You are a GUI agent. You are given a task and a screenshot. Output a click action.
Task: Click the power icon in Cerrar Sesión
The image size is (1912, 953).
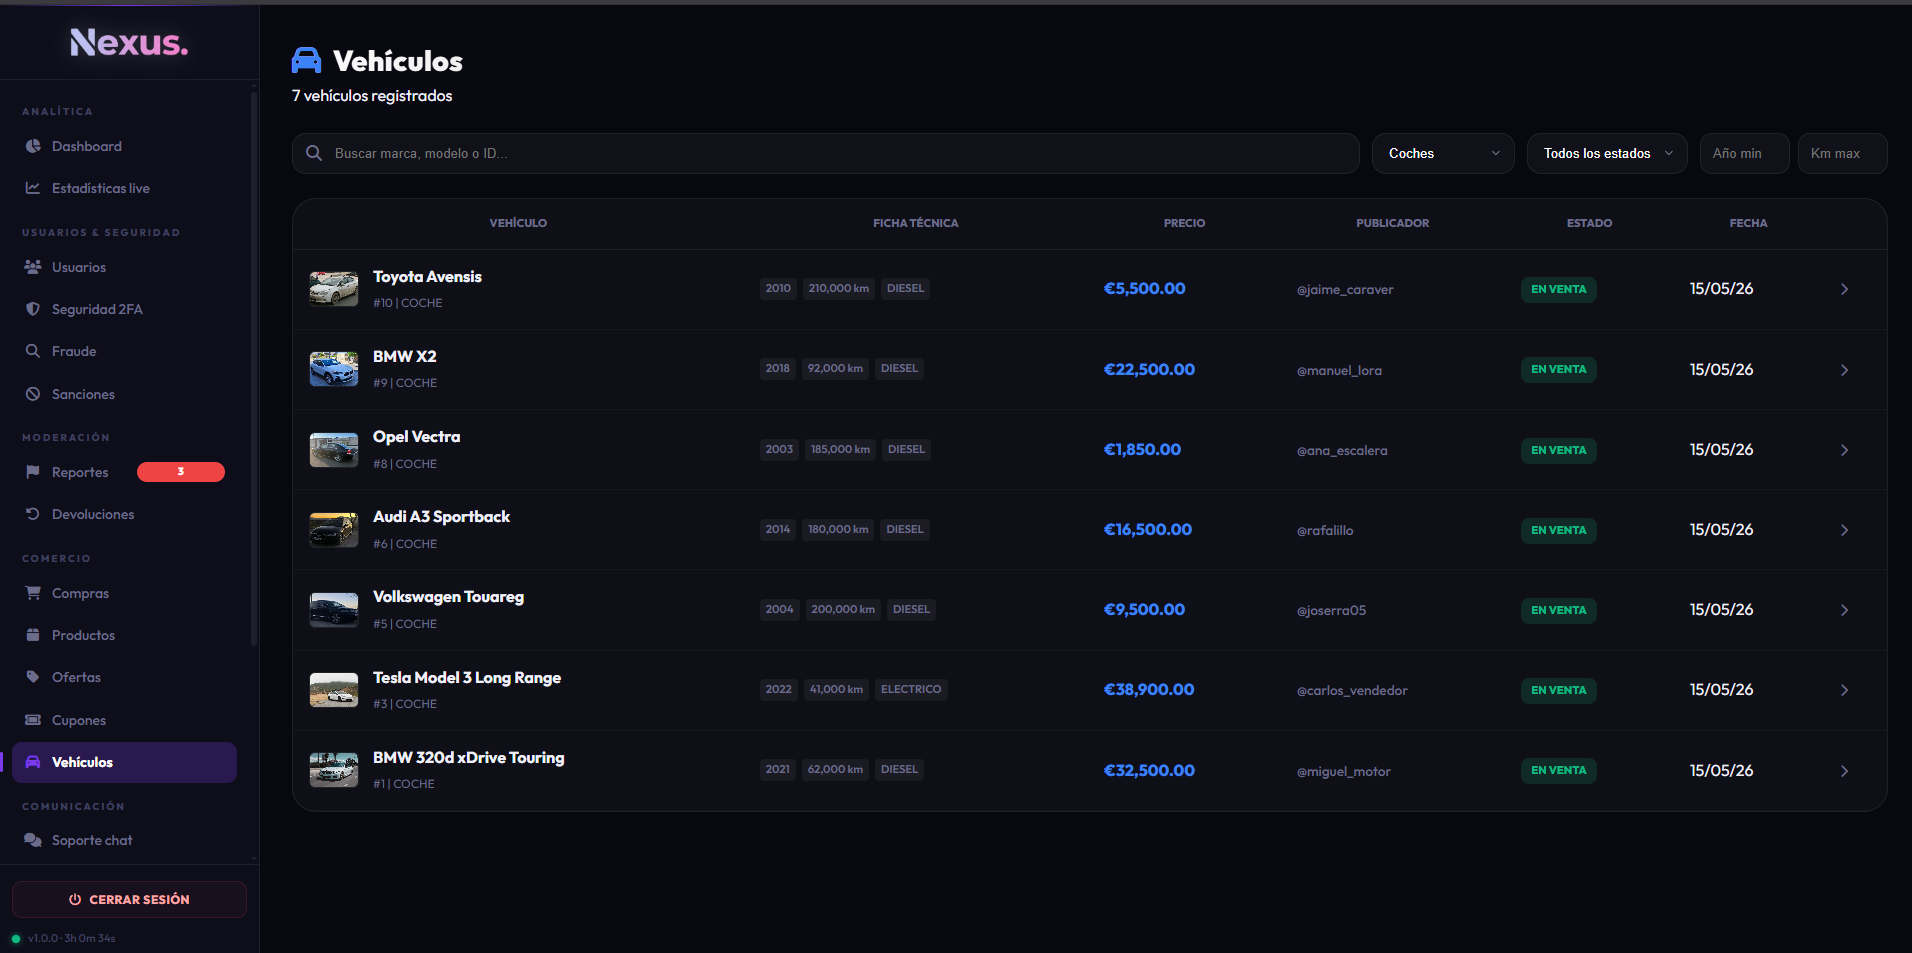pyautogui.click(x=75, y=899)
